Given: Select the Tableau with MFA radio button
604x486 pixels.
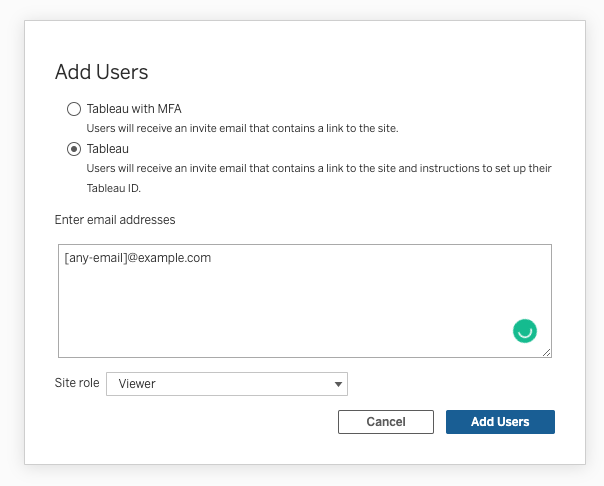Looking at the screenshot, I should [74, 109].
